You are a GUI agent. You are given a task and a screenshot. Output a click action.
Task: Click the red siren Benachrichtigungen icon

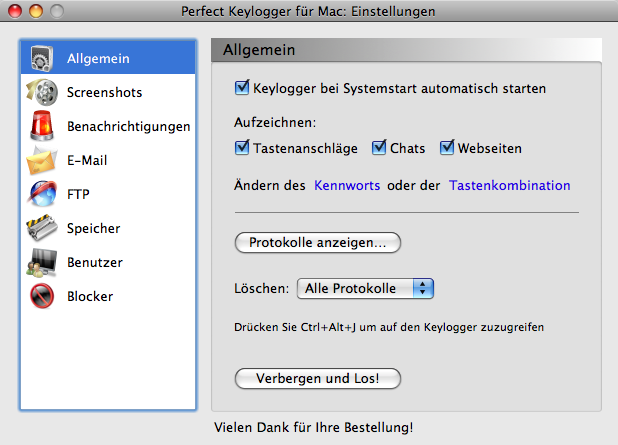coord(42,126)
